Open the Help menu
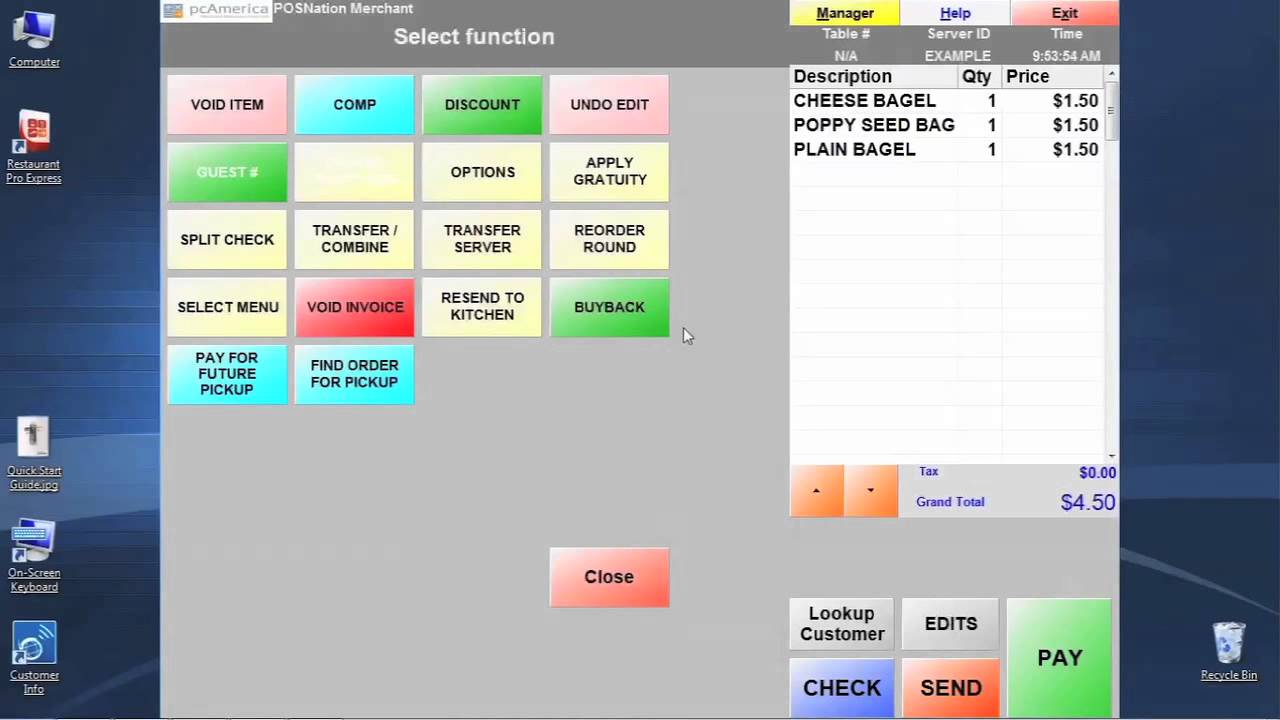This screenshot has height=720, width=1280. [955, 13]
